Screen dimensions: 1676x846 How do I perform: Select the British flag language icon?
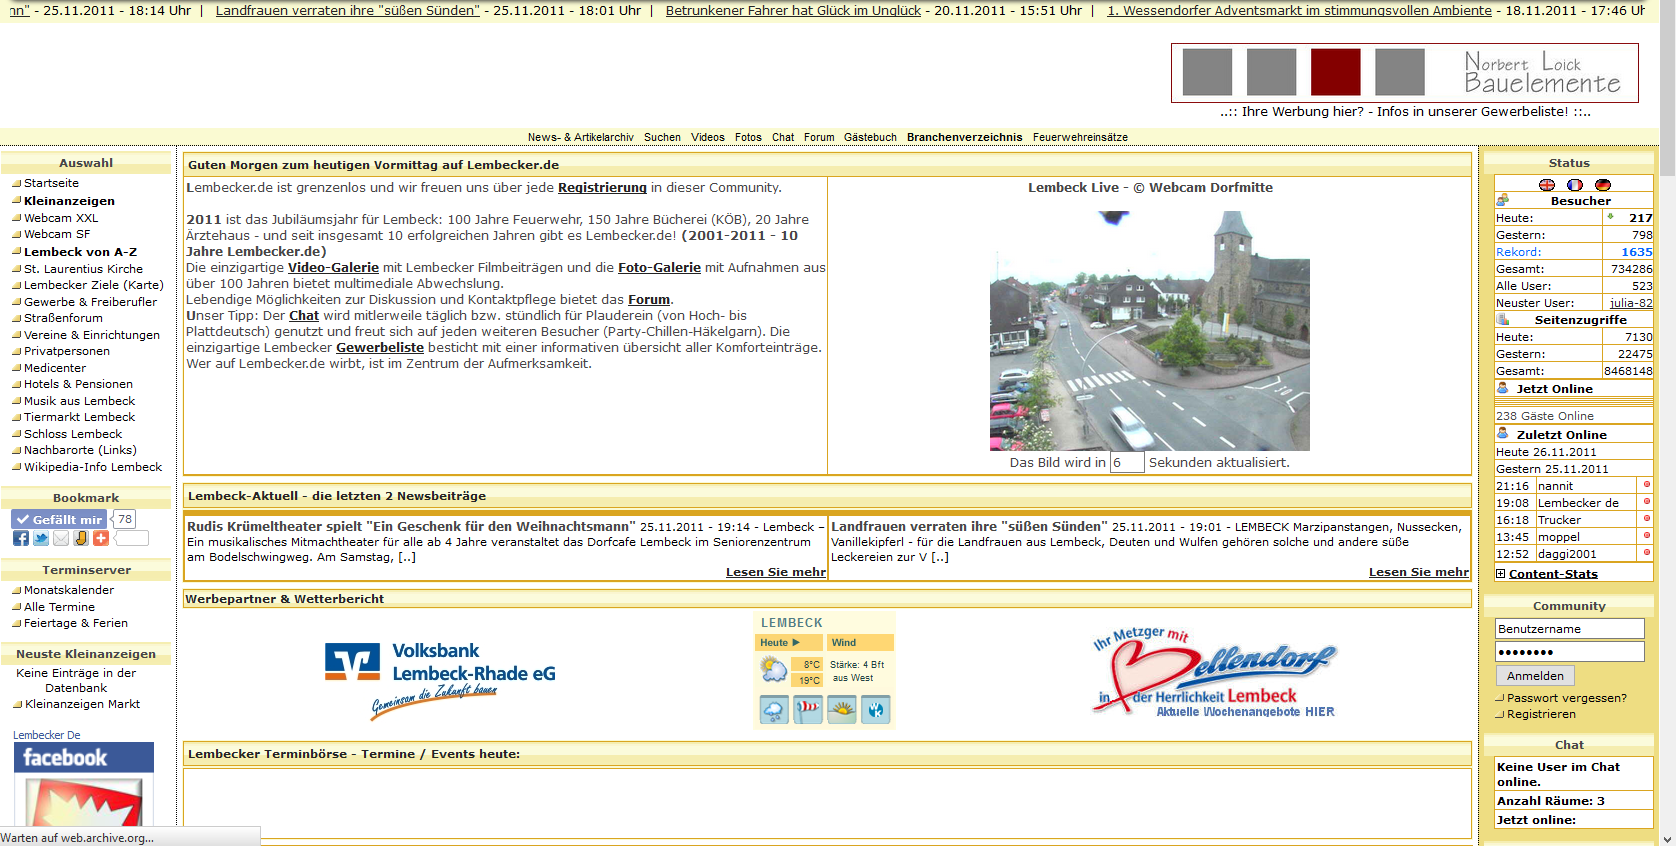tap(1547, 184)
